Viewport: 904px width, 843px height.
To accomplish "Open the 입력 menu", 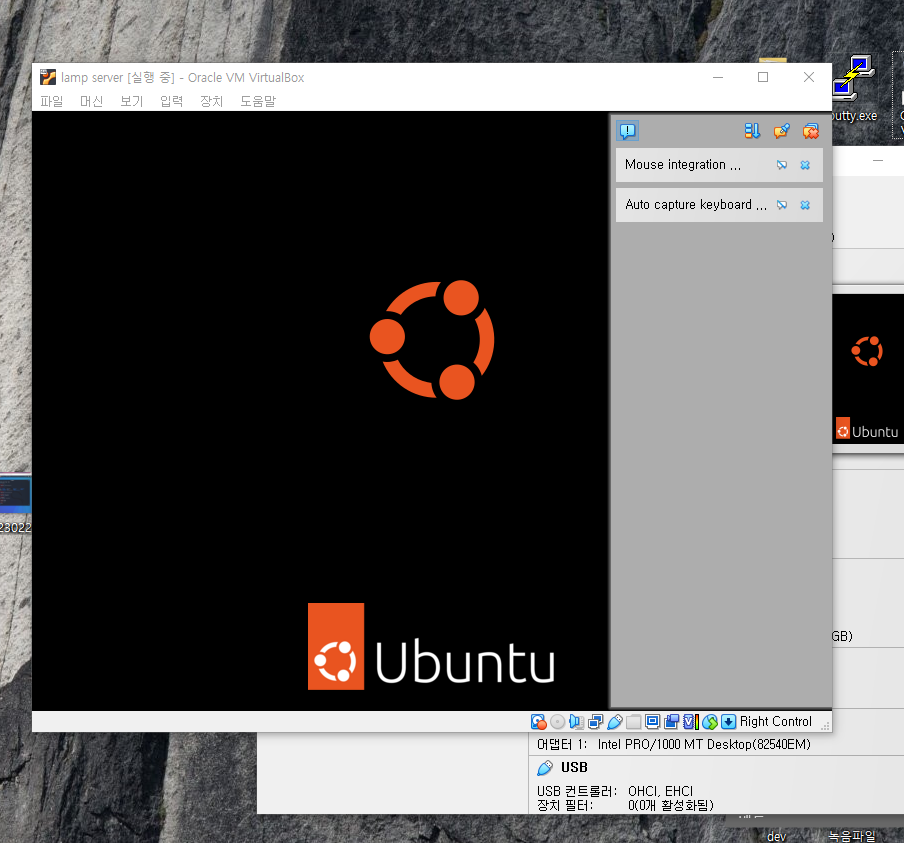I will tap(171, 101).
